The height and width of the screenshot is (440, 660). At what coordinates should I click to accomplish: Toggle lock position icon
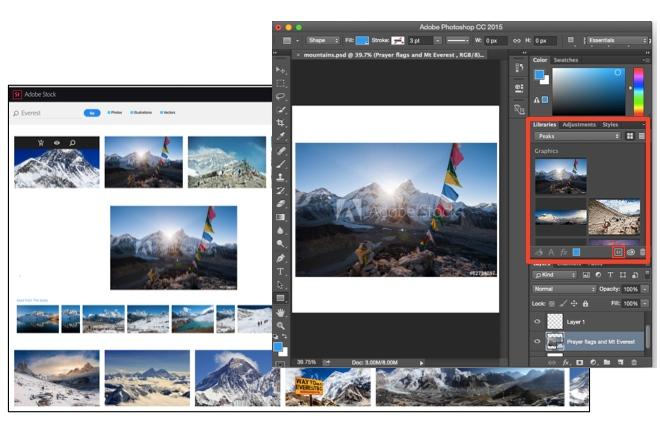coord(574,304)
